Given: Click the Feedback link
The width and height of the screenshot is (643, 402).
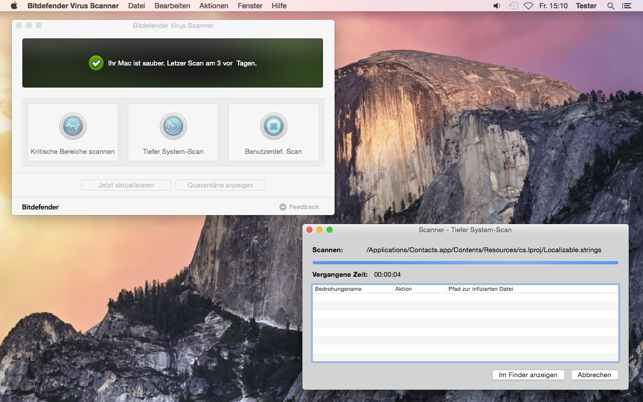Looking at the screenshot, I should point(303,207).
